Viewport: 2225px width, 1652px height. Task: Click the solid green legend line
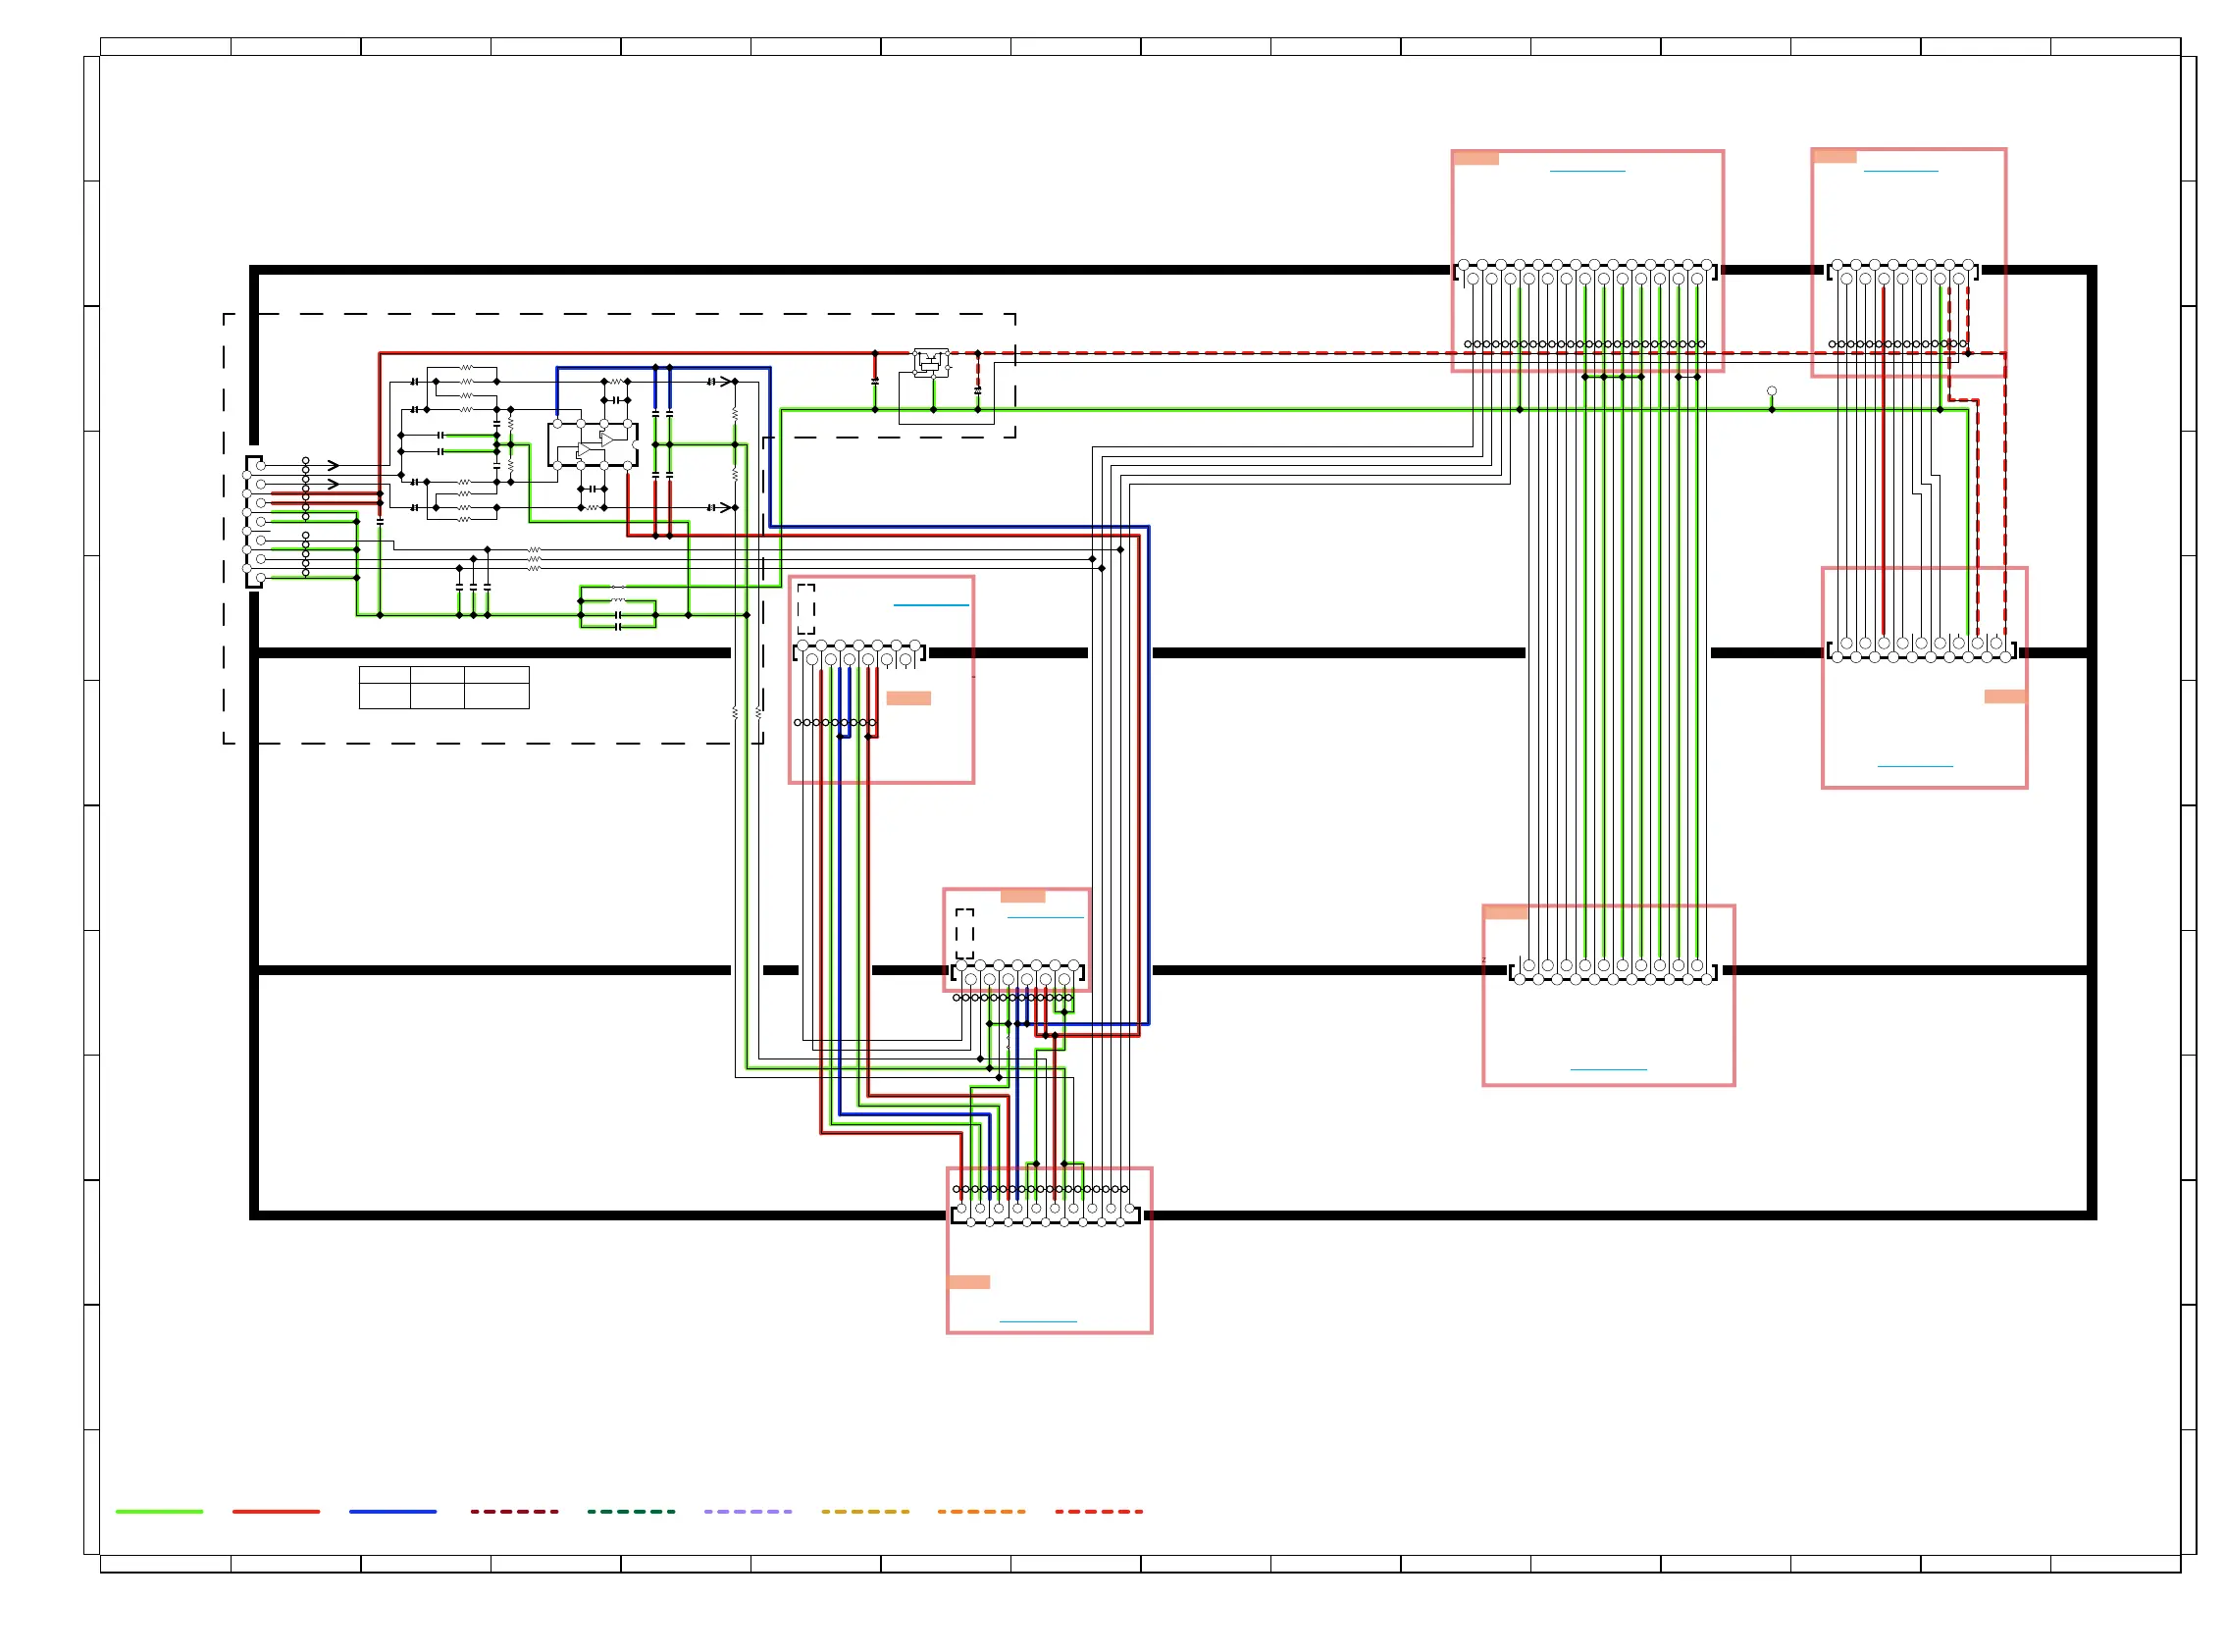pos(159,1512)
